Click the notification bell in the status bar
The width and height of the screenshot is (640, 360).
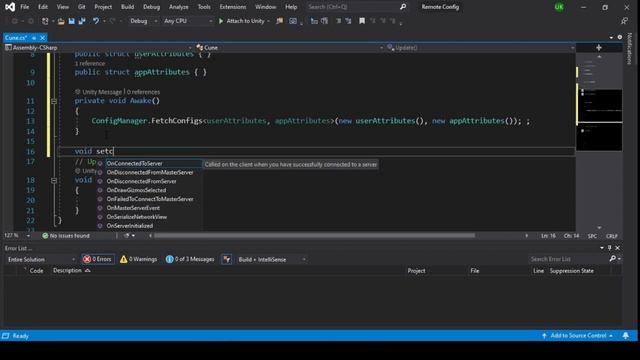point(626,336)
